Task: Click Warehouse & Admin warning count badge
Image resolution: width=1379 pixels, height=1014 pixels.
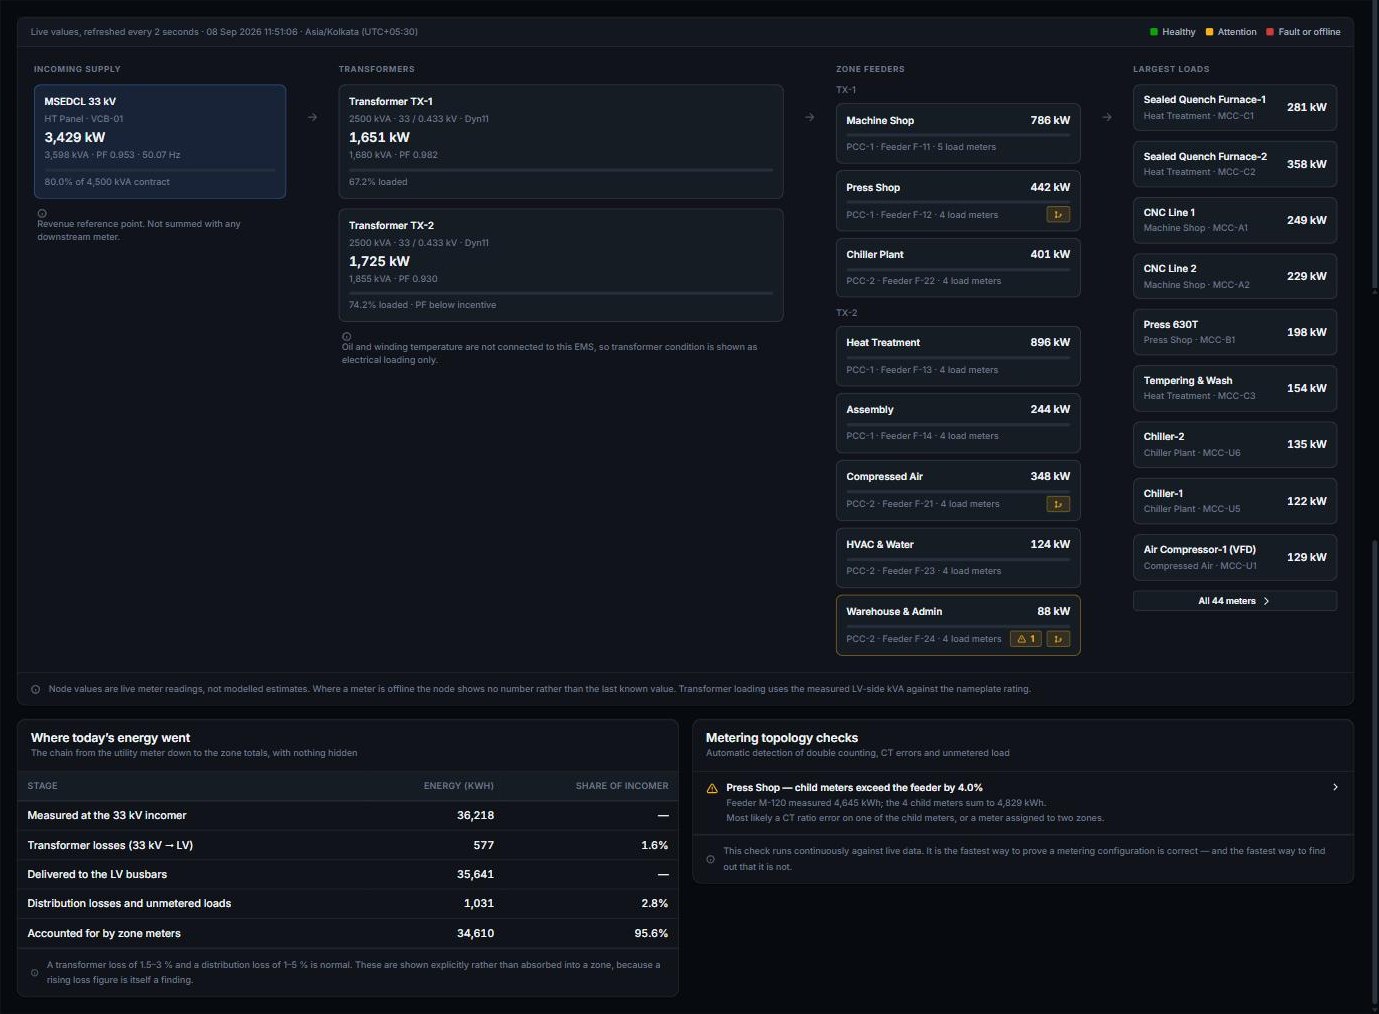Action: [x=1025, y=638]
